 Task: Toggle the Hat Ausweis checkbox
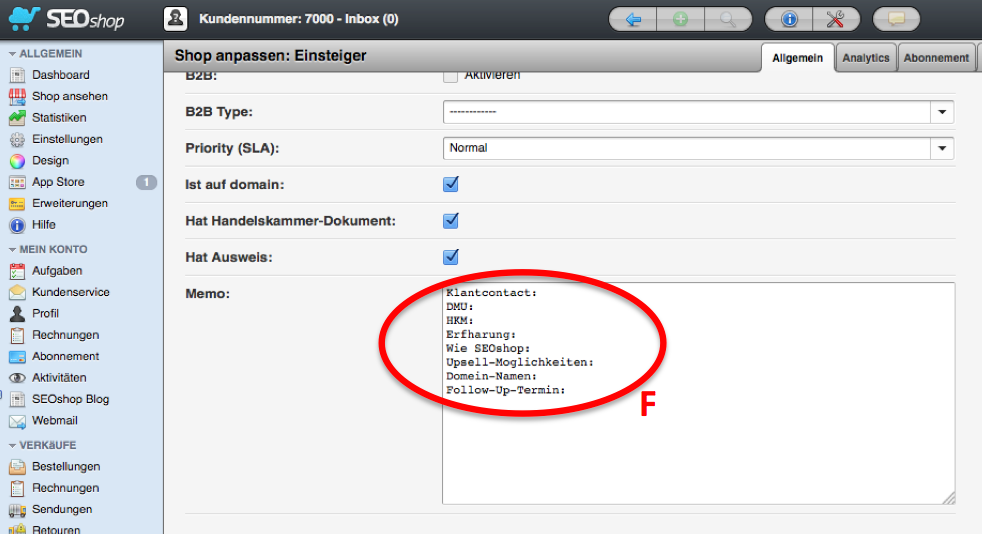451,257
